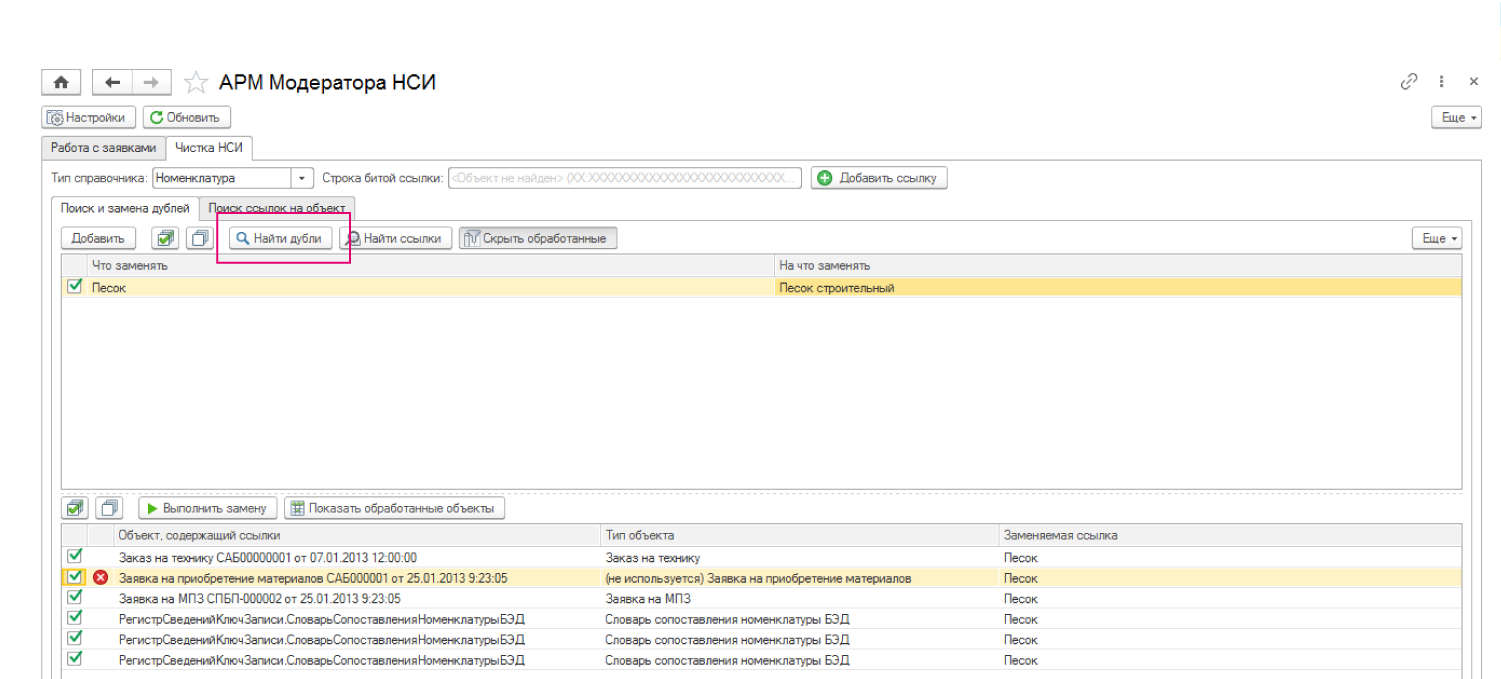
Task: Go back with the left arrow
Action: tap(112, 82)
